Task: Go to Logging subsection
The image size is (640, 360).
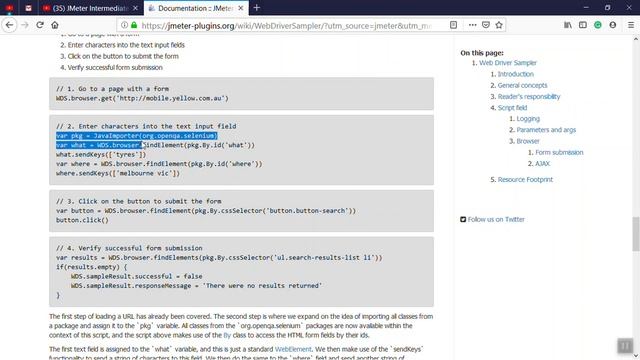Action: click(x=528, y=119)
